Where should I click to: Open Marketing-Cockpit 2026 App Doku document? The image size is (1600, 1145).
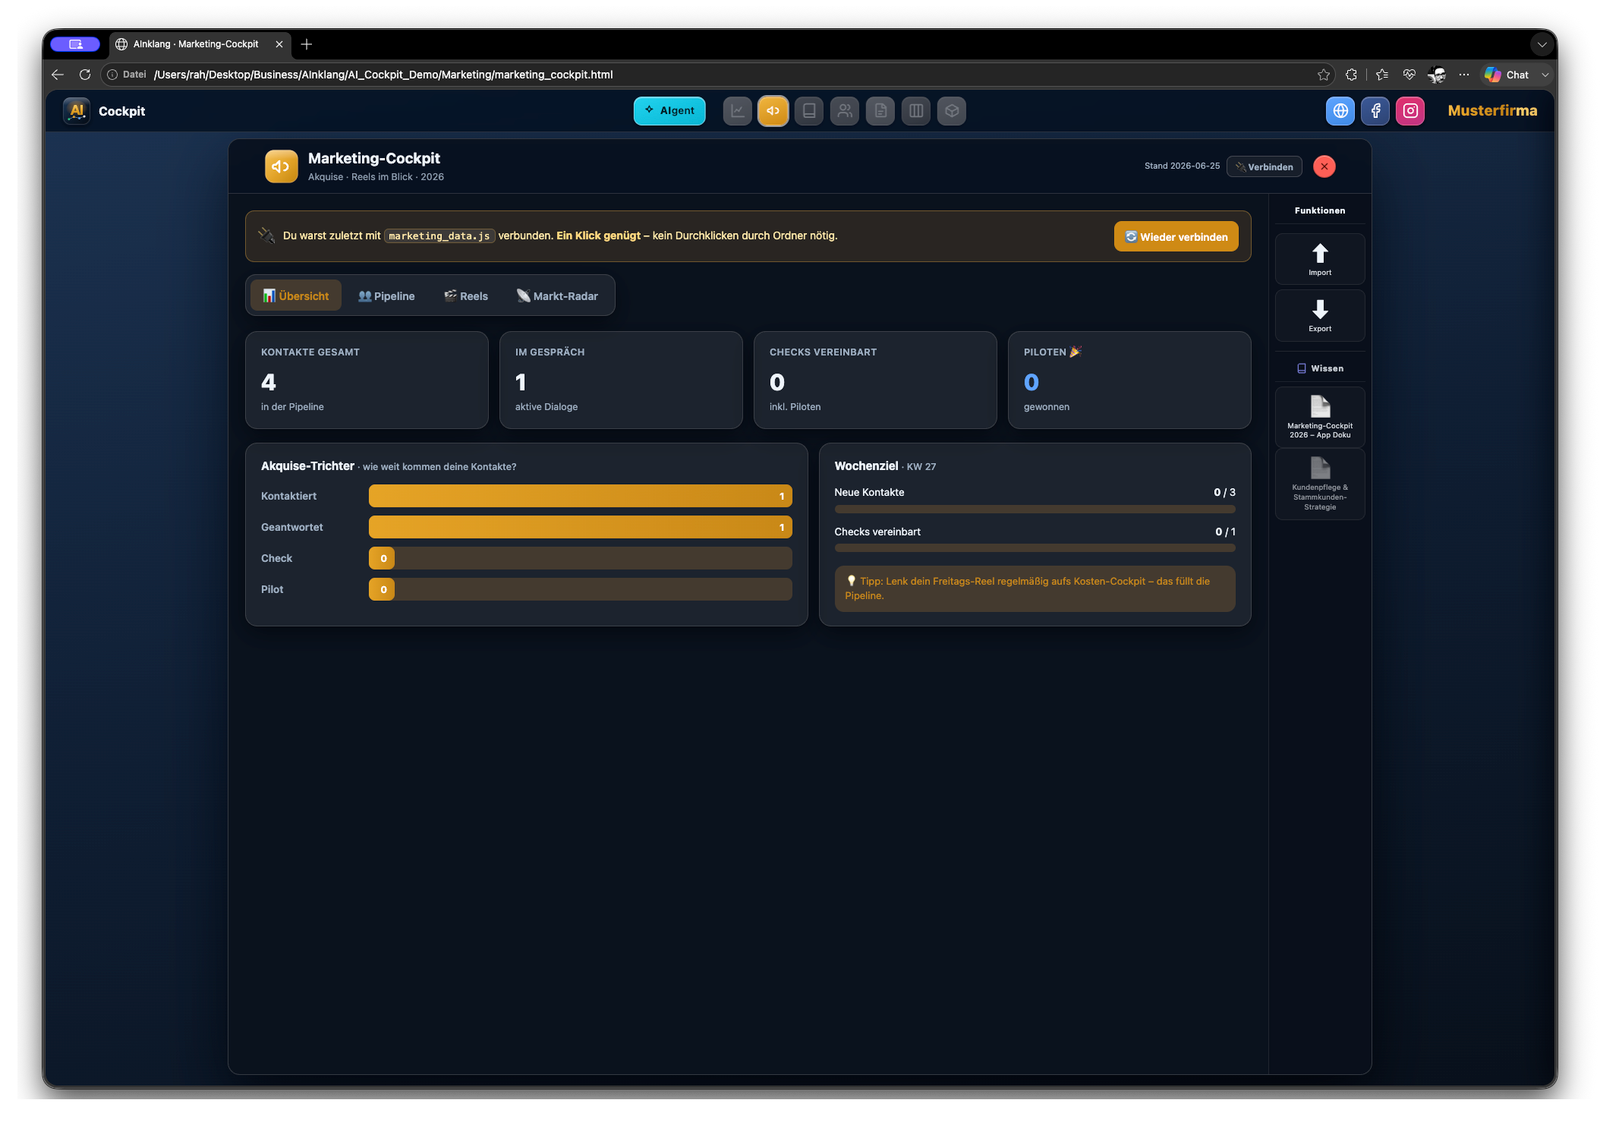(x=1320, y=417)
